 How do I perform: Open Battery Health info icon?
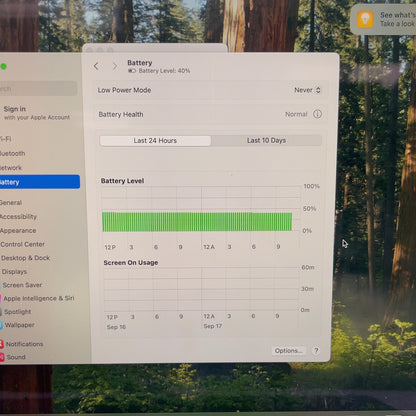[x=317, y=114]
